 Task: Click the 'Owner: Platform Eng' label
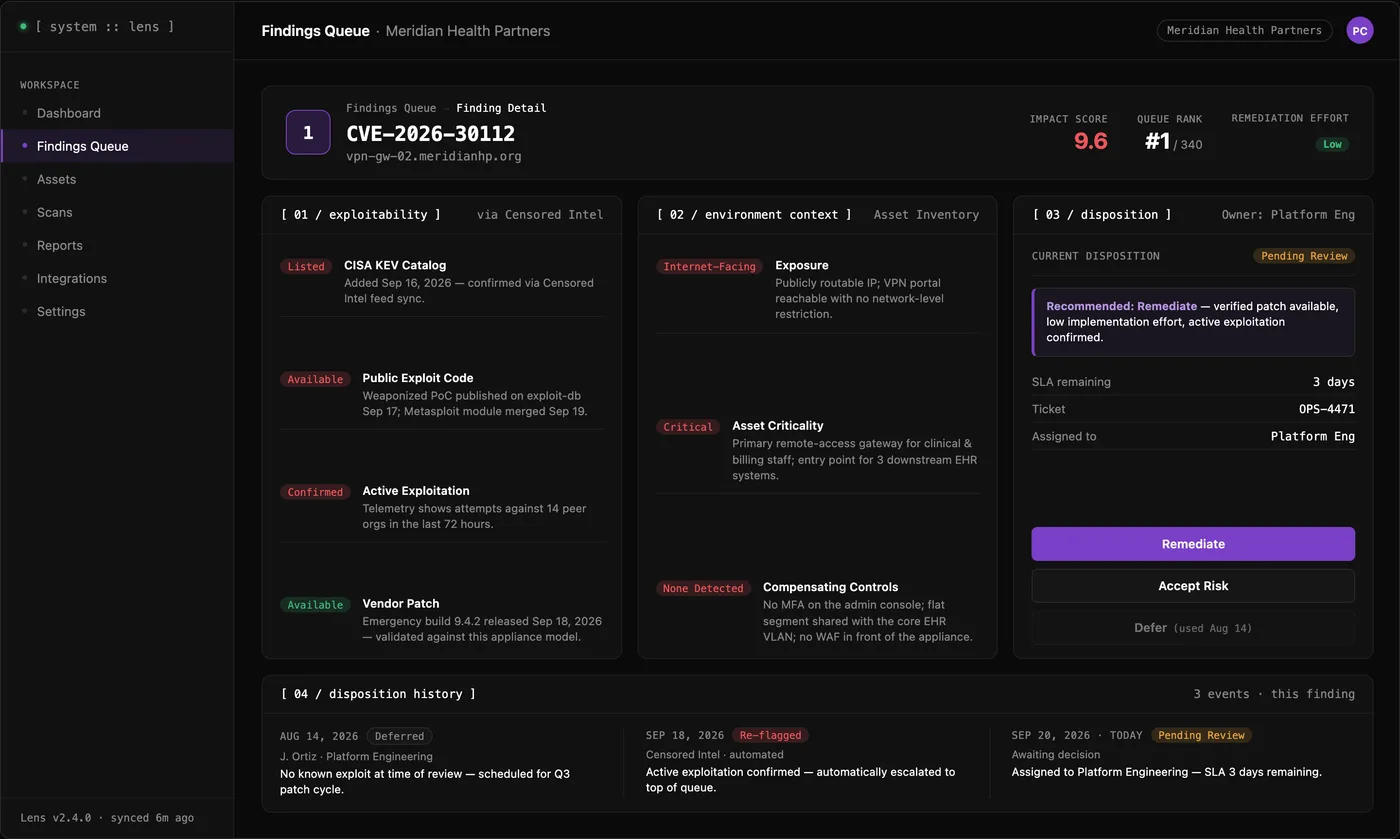(x=1288, y=214)
